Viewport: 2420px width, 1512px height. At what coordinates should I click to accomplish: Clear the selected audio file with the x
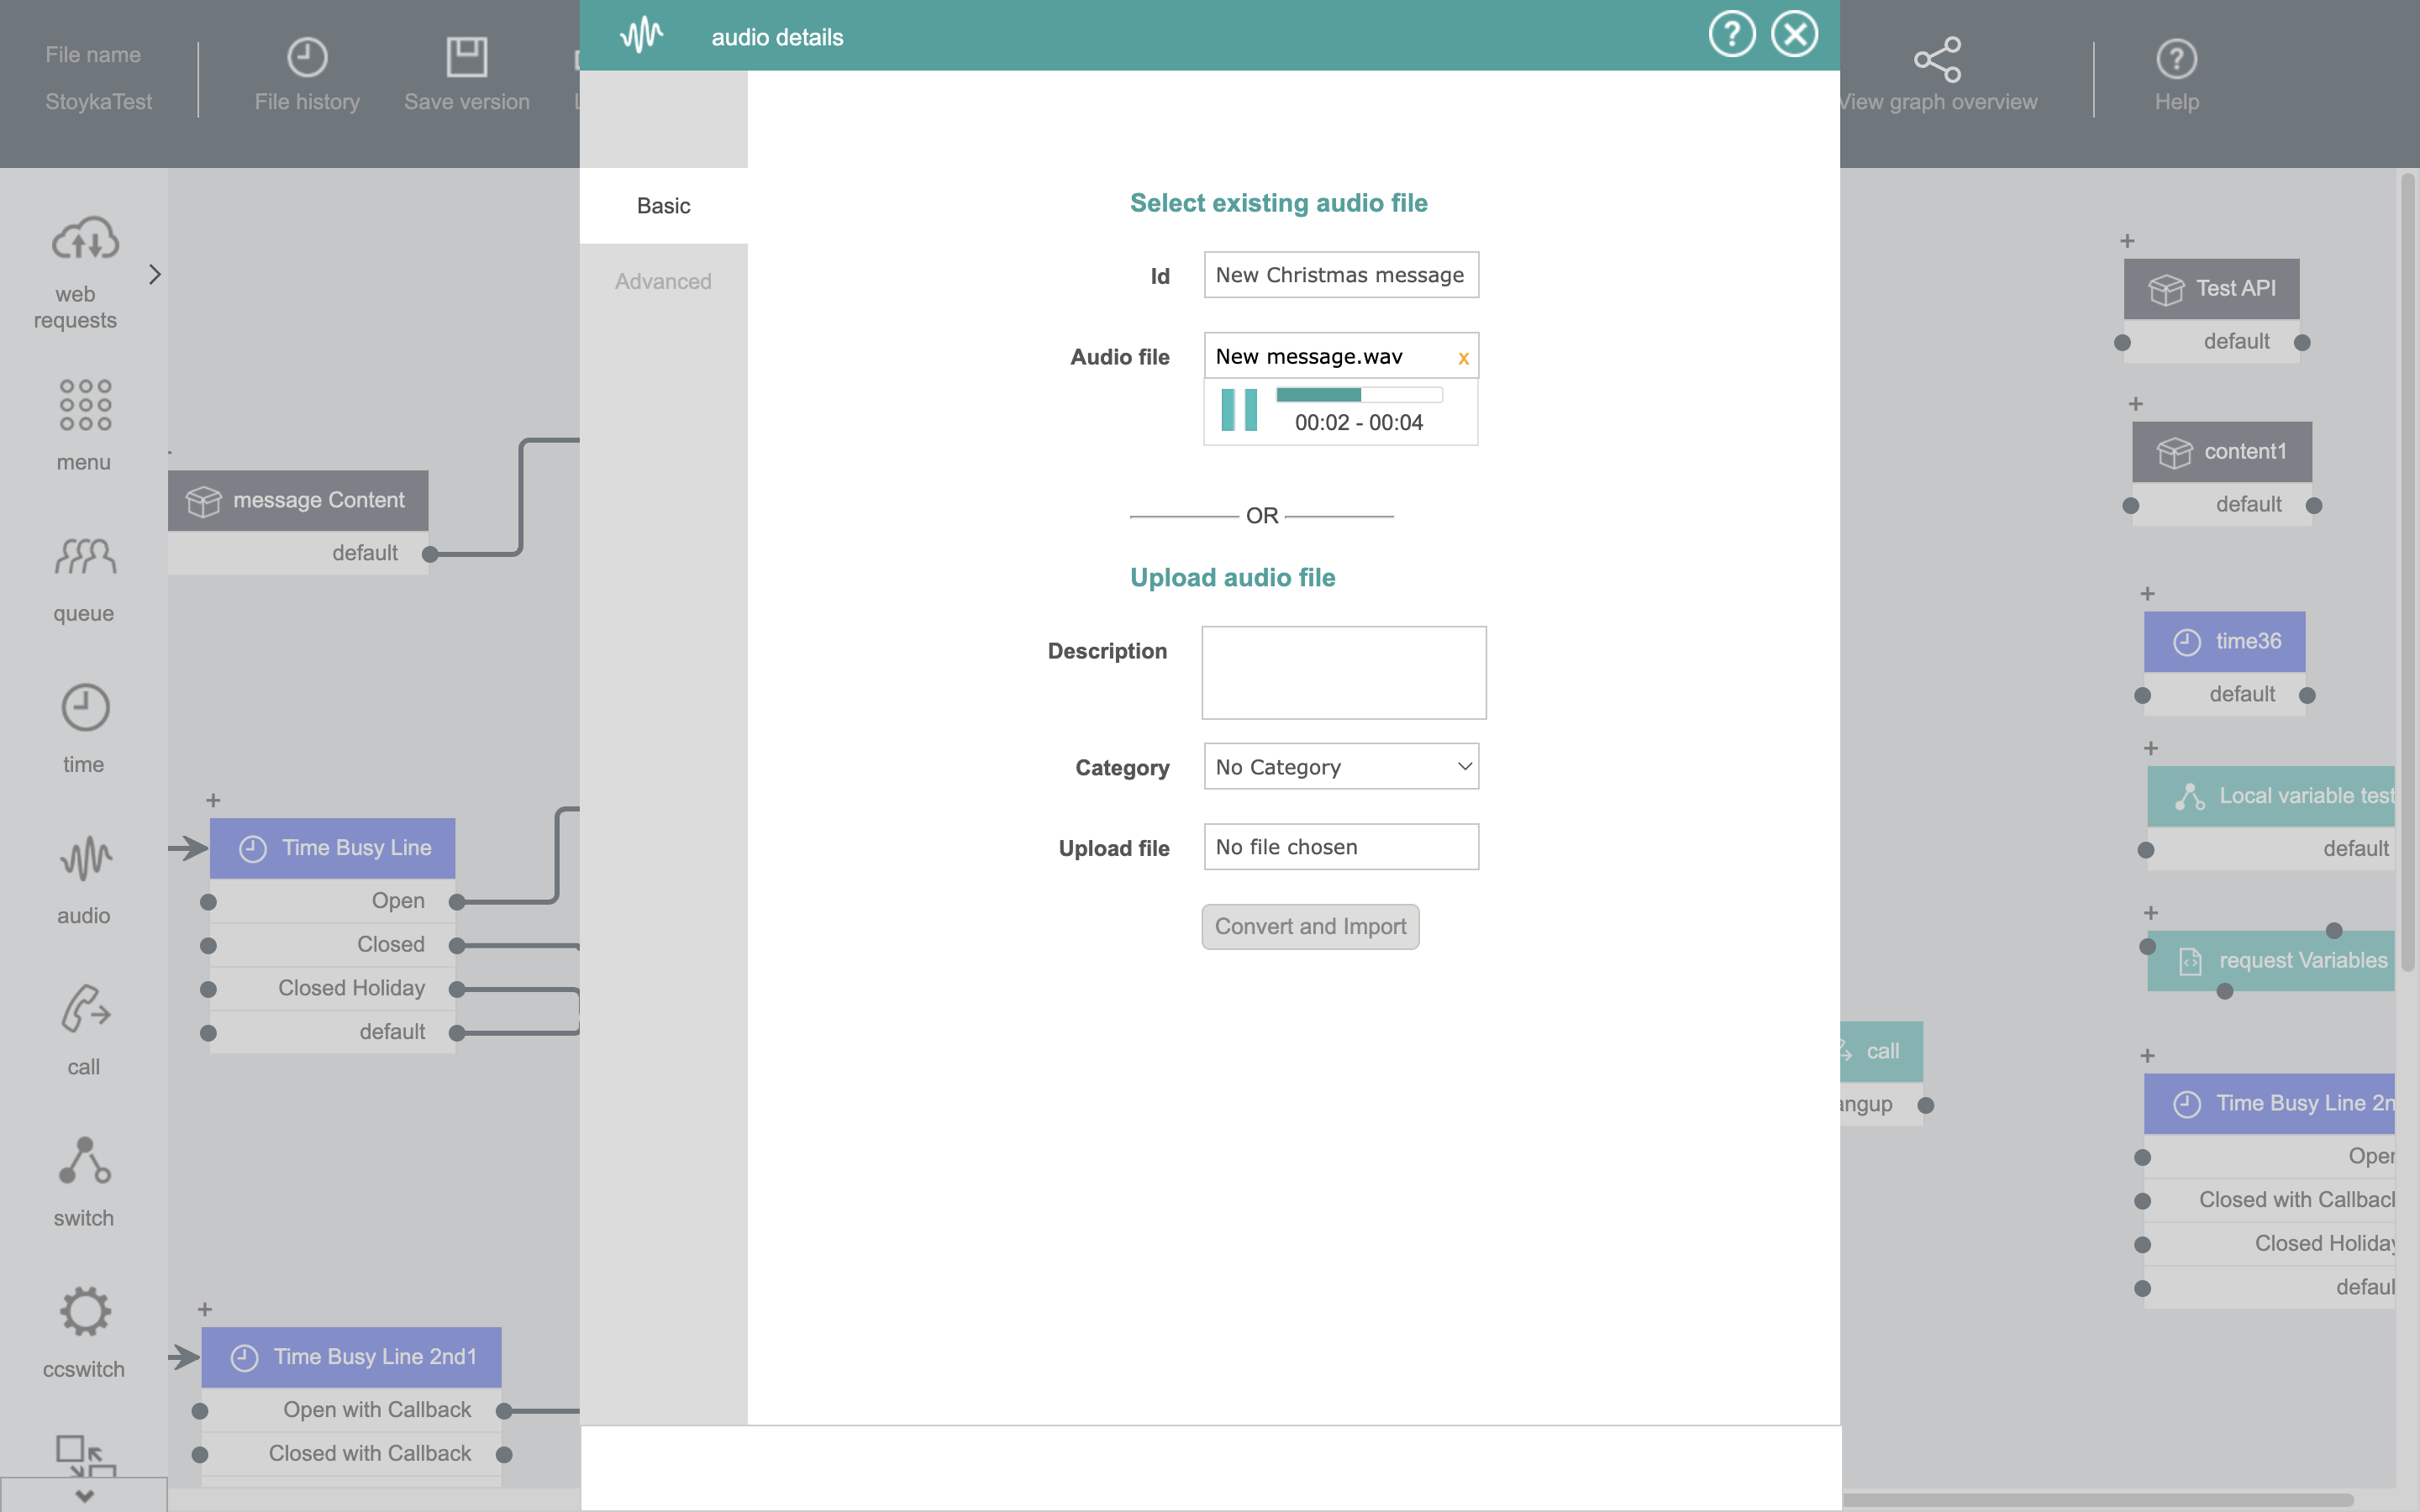click(x=1463, y=358)
